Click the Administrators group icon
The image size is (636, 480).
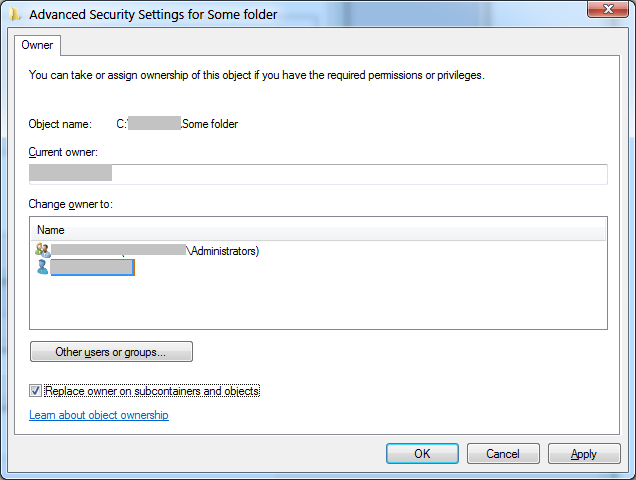point(42,250)
